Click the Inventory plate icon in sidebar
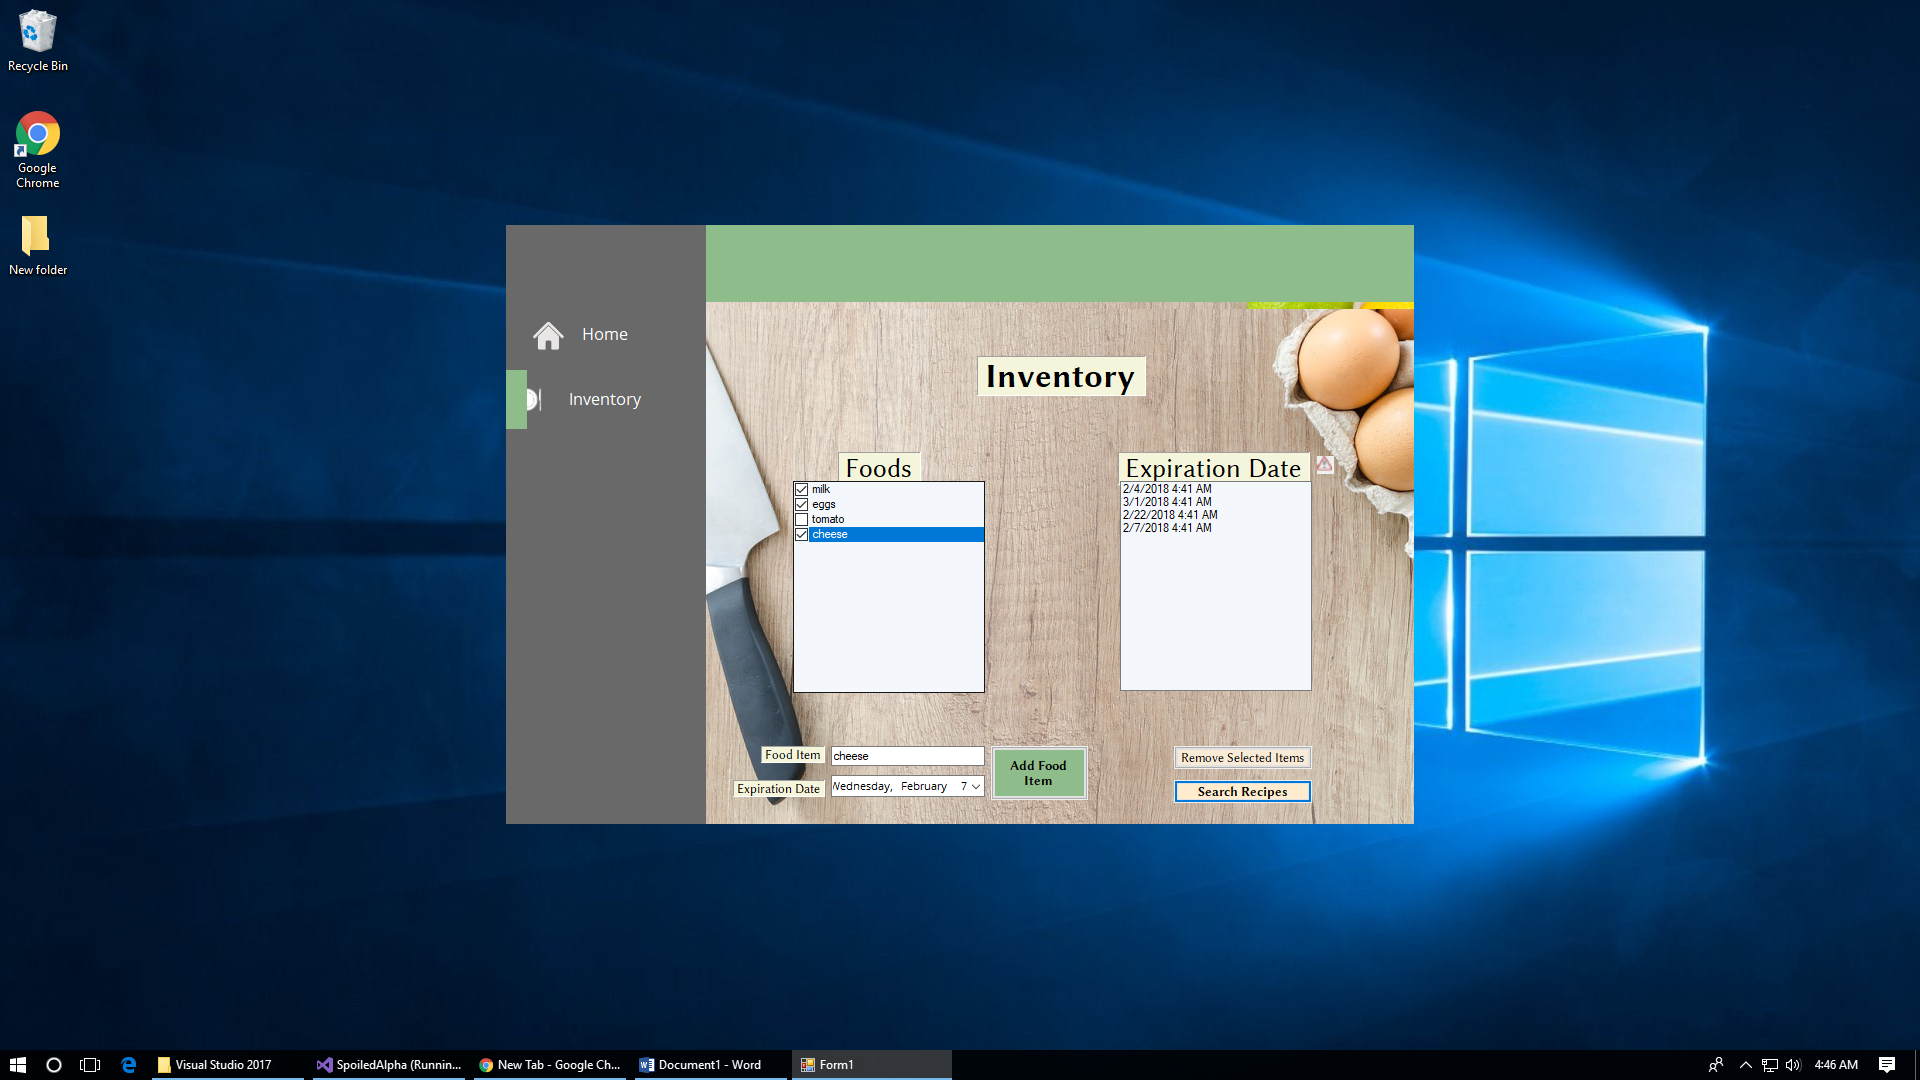This screenshot has height=1080, width=1920. 534,399
